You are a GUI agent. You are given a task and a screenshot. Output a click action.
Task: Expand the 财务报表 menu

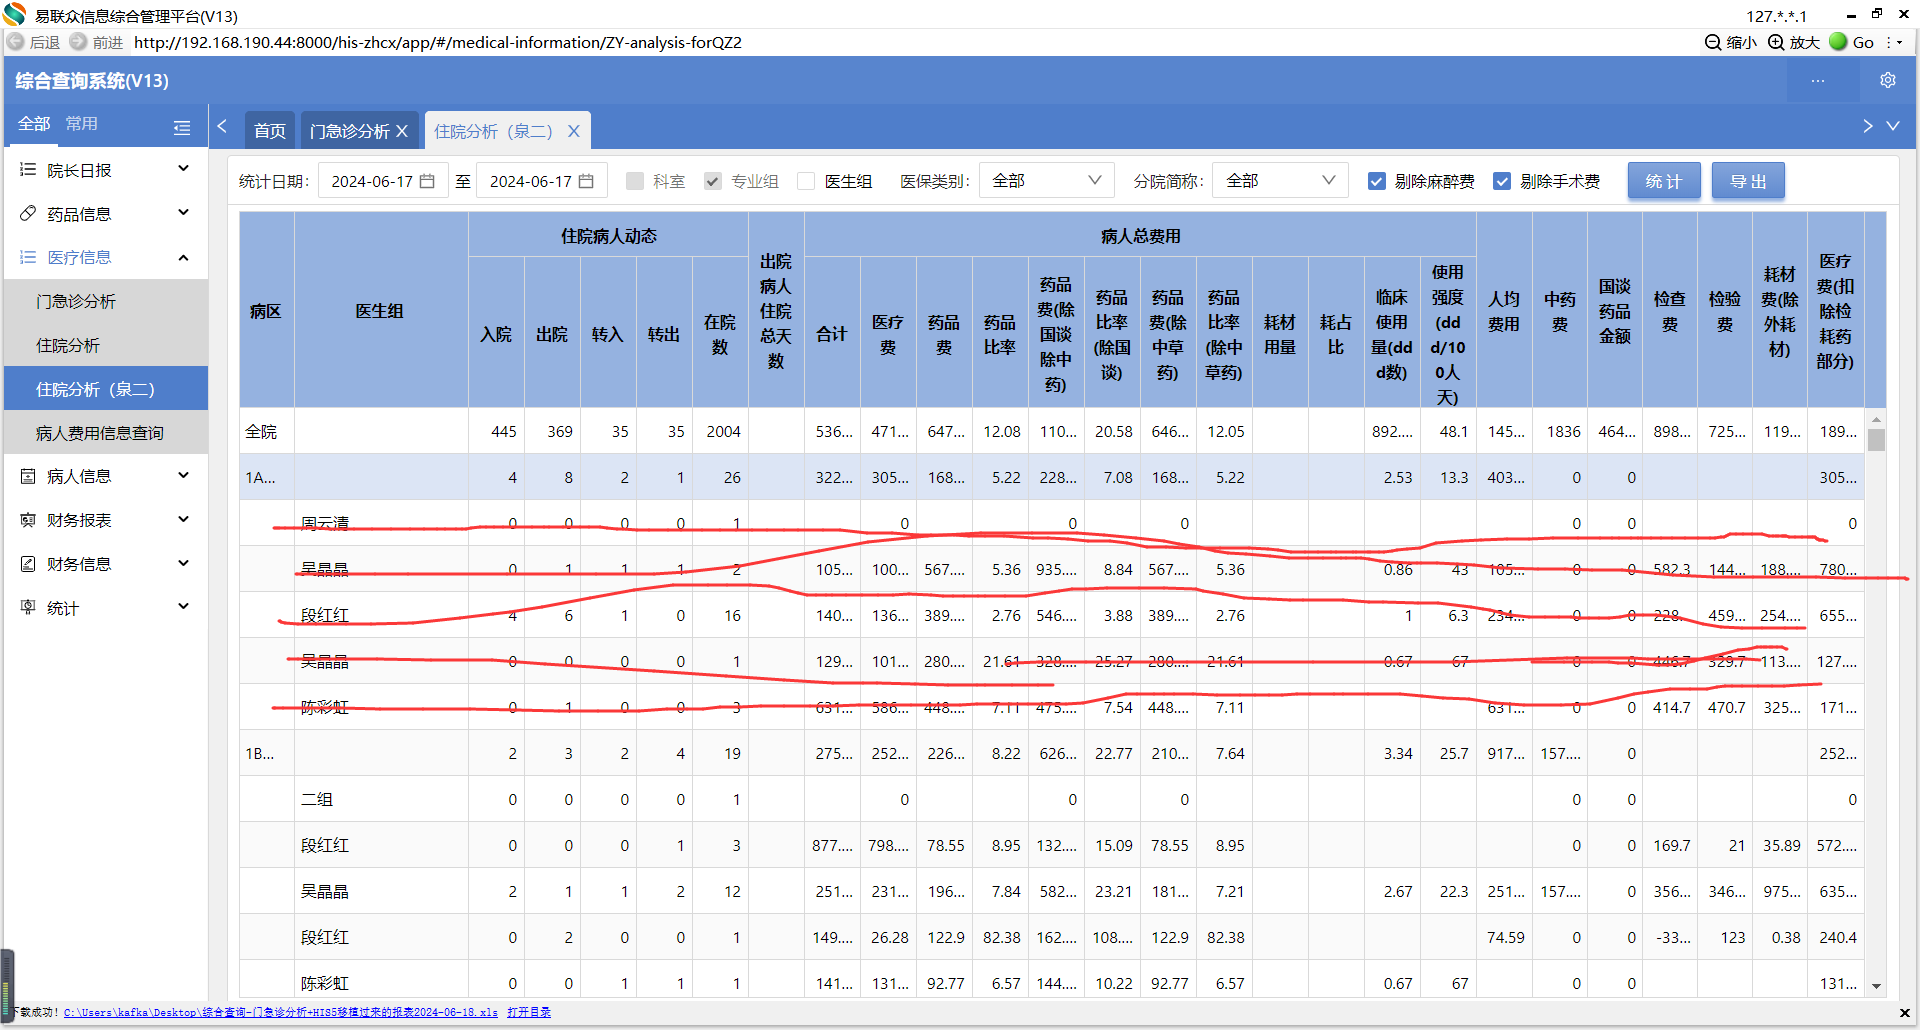(183, 520)
